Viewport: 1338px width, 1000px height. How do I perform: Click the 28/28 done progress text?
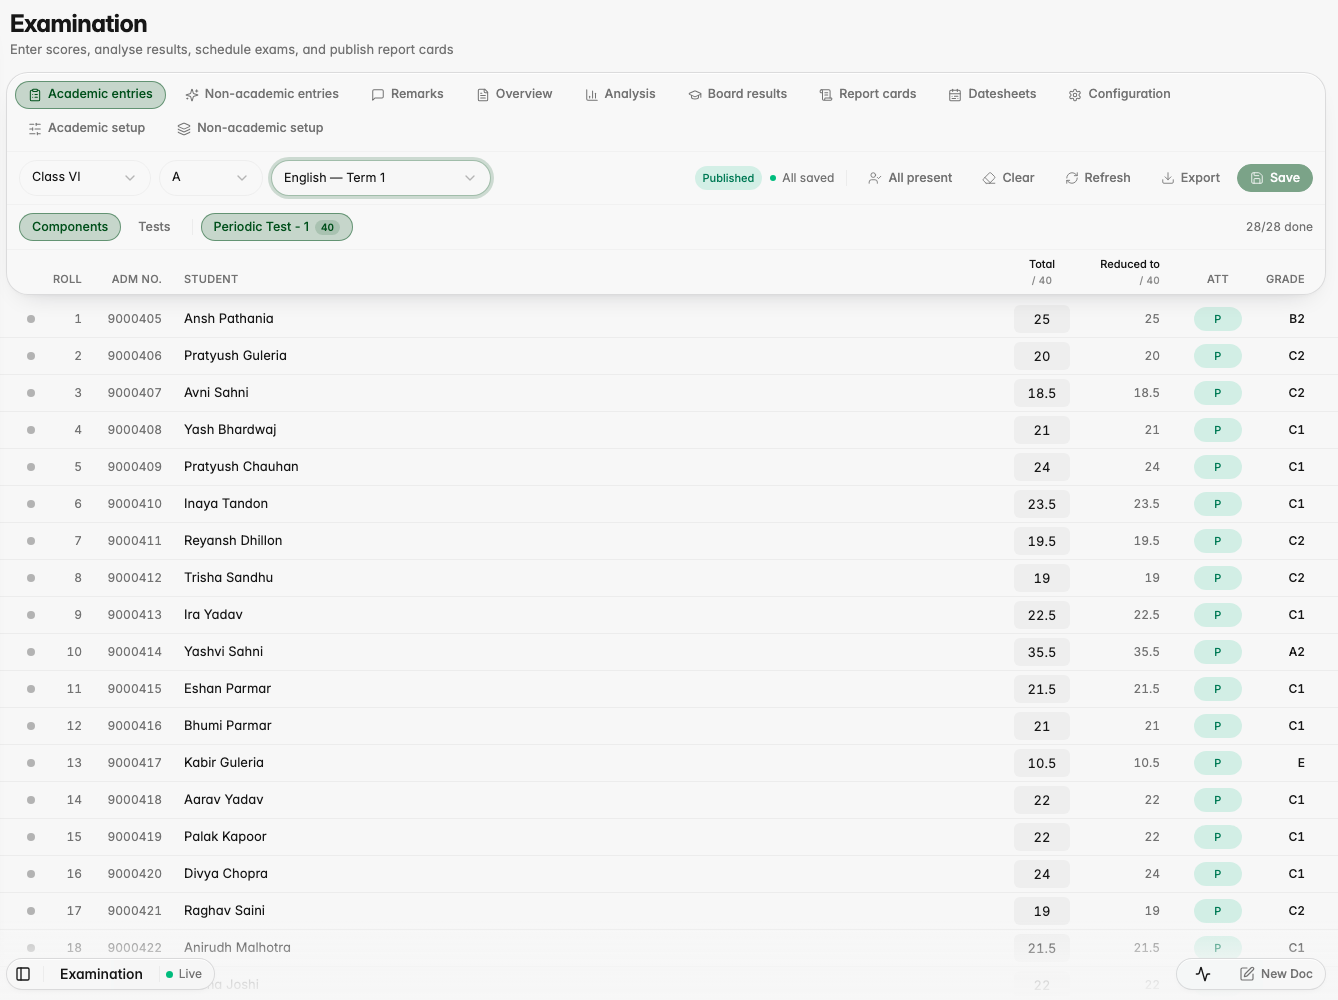pyautogui.click(x=1279, y=227)
